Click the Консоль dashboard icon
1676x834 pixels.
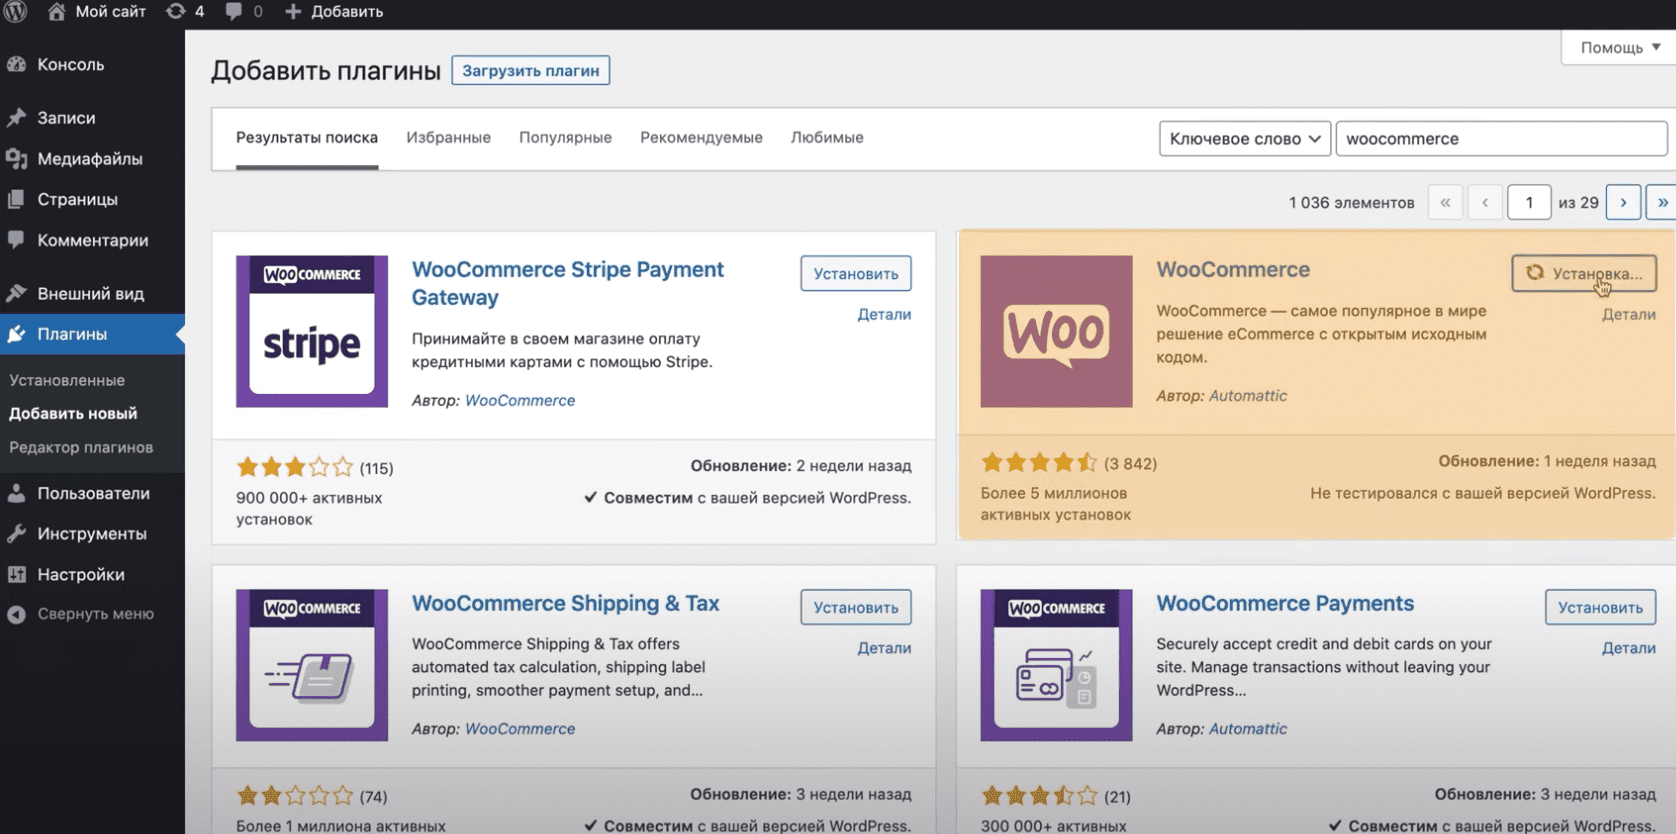16,64
